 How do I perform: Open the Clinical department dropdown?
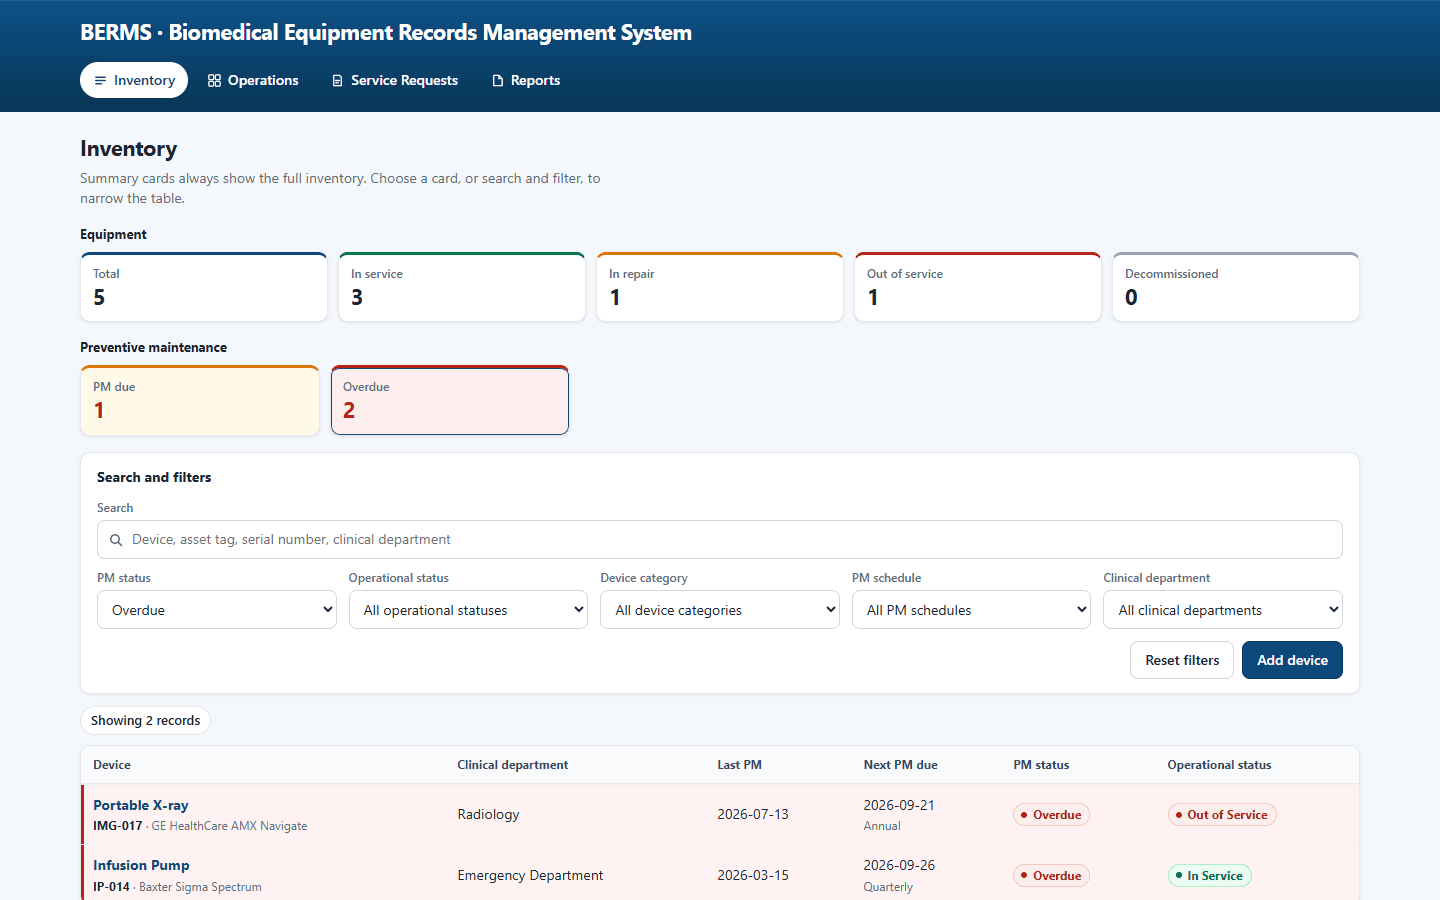(1223, 610)
